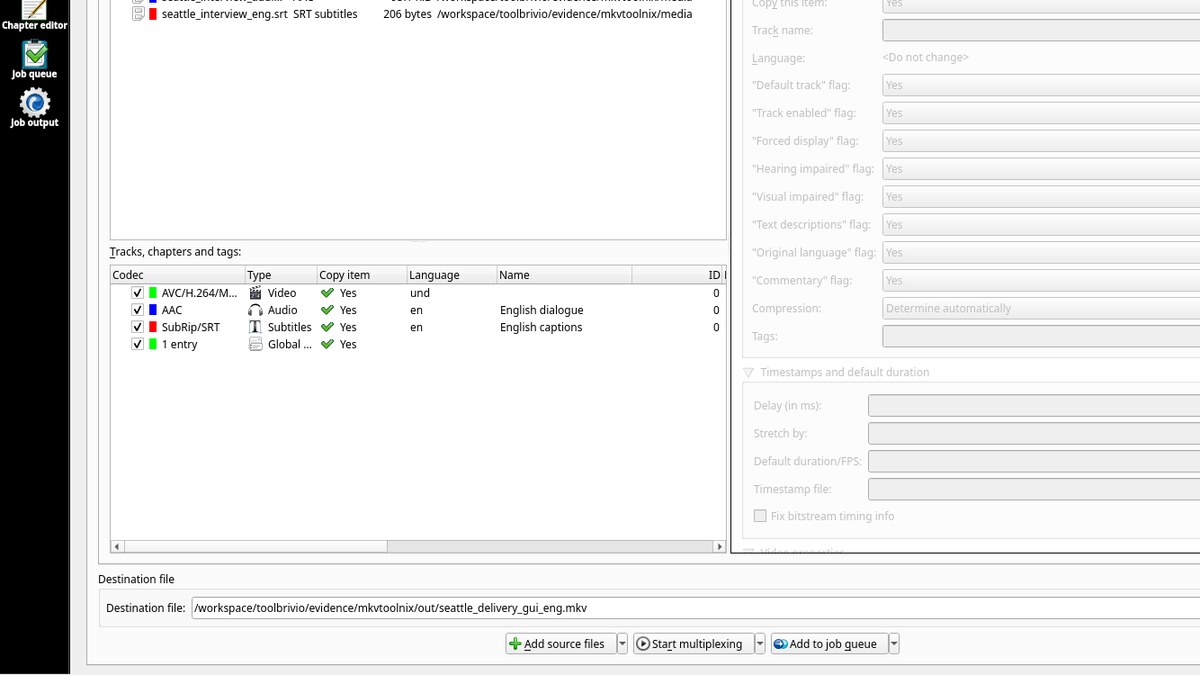
Task: Click the blue color marker of AAC track
Action: pyautogui.click(x=153, y=310)
